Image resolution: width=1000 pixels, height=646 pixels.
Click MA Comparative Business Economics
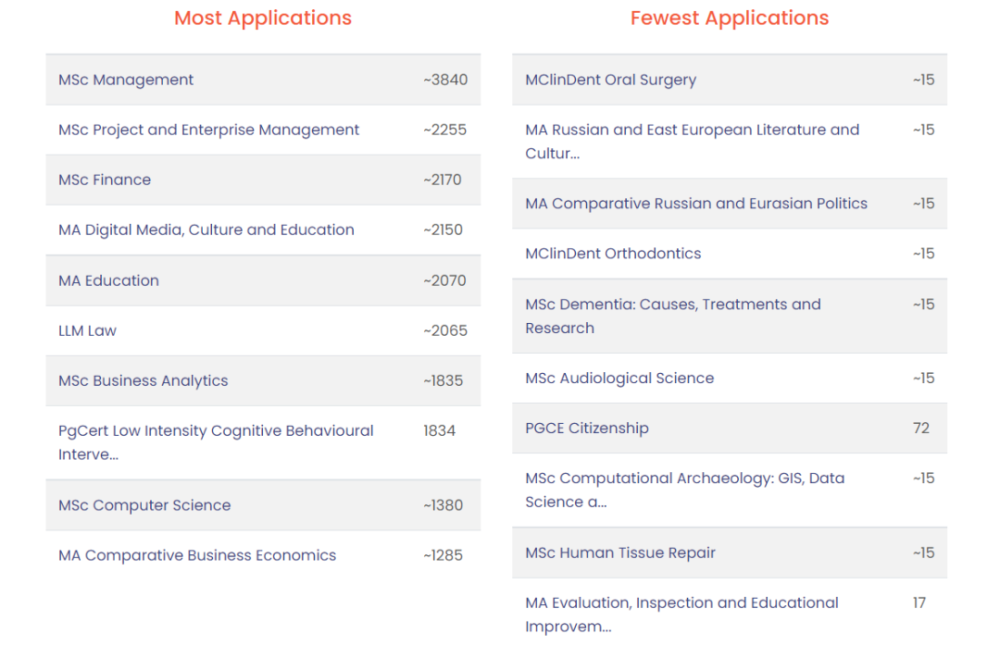[x=197, y=555]
